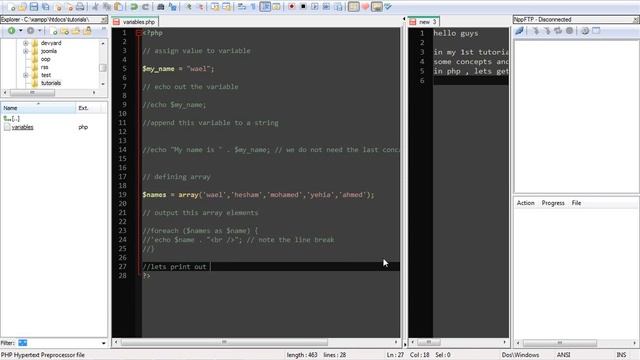Switch to the variables.php tab
The image size is (640, 360).
pyautogui.click(x=135, y=22)
